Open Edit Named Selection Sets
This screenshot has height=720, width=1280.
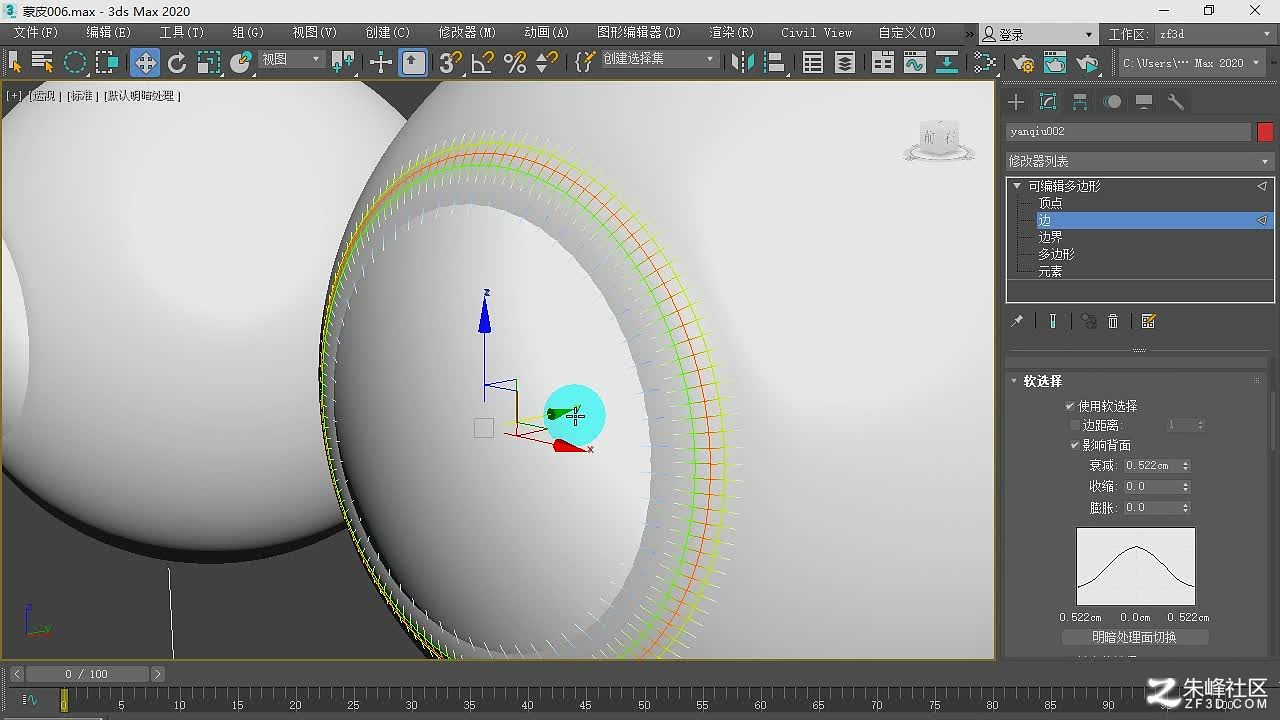click(x=585, y=62)
